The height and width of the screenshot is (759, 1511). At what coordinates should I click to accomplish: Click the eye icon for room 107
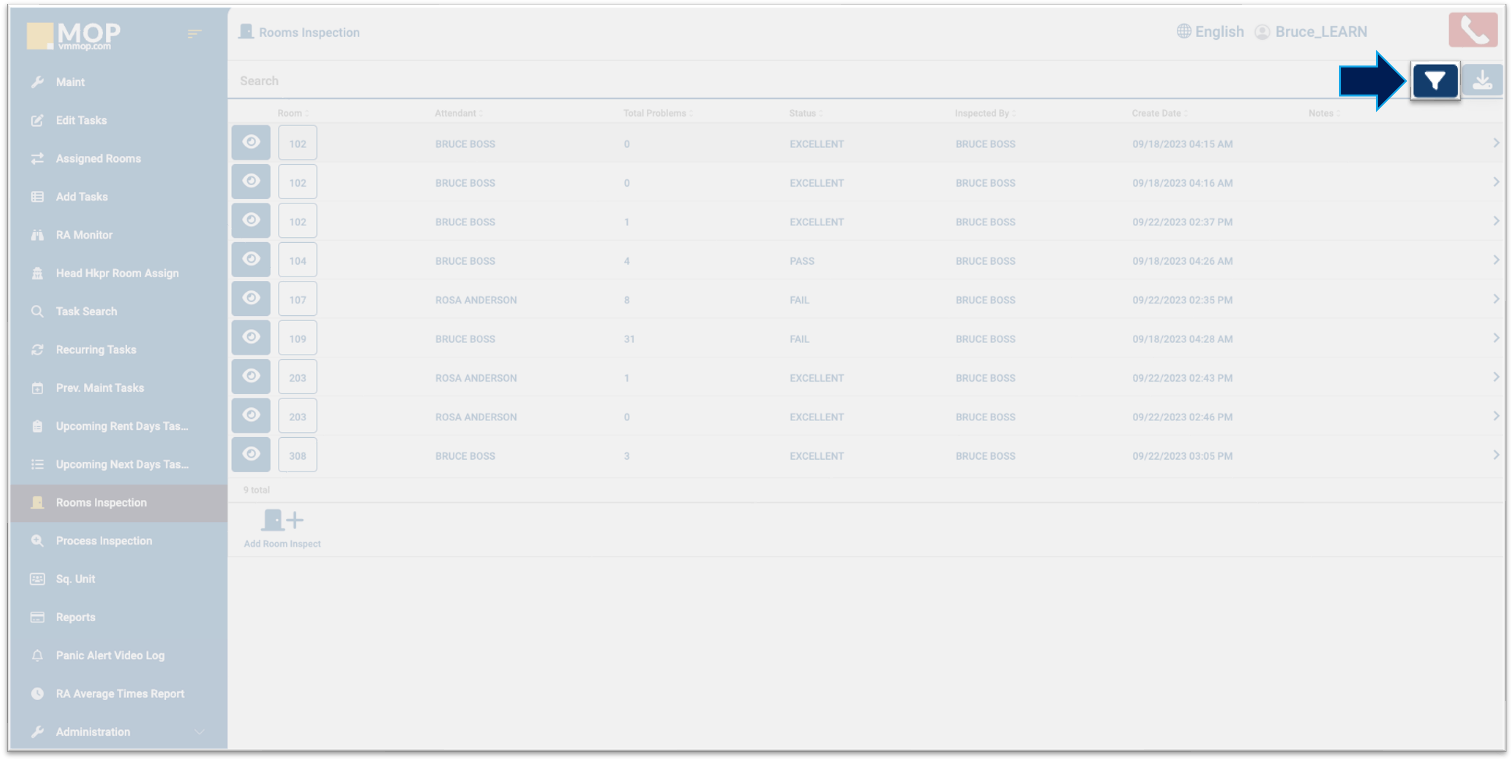[251, 299]
